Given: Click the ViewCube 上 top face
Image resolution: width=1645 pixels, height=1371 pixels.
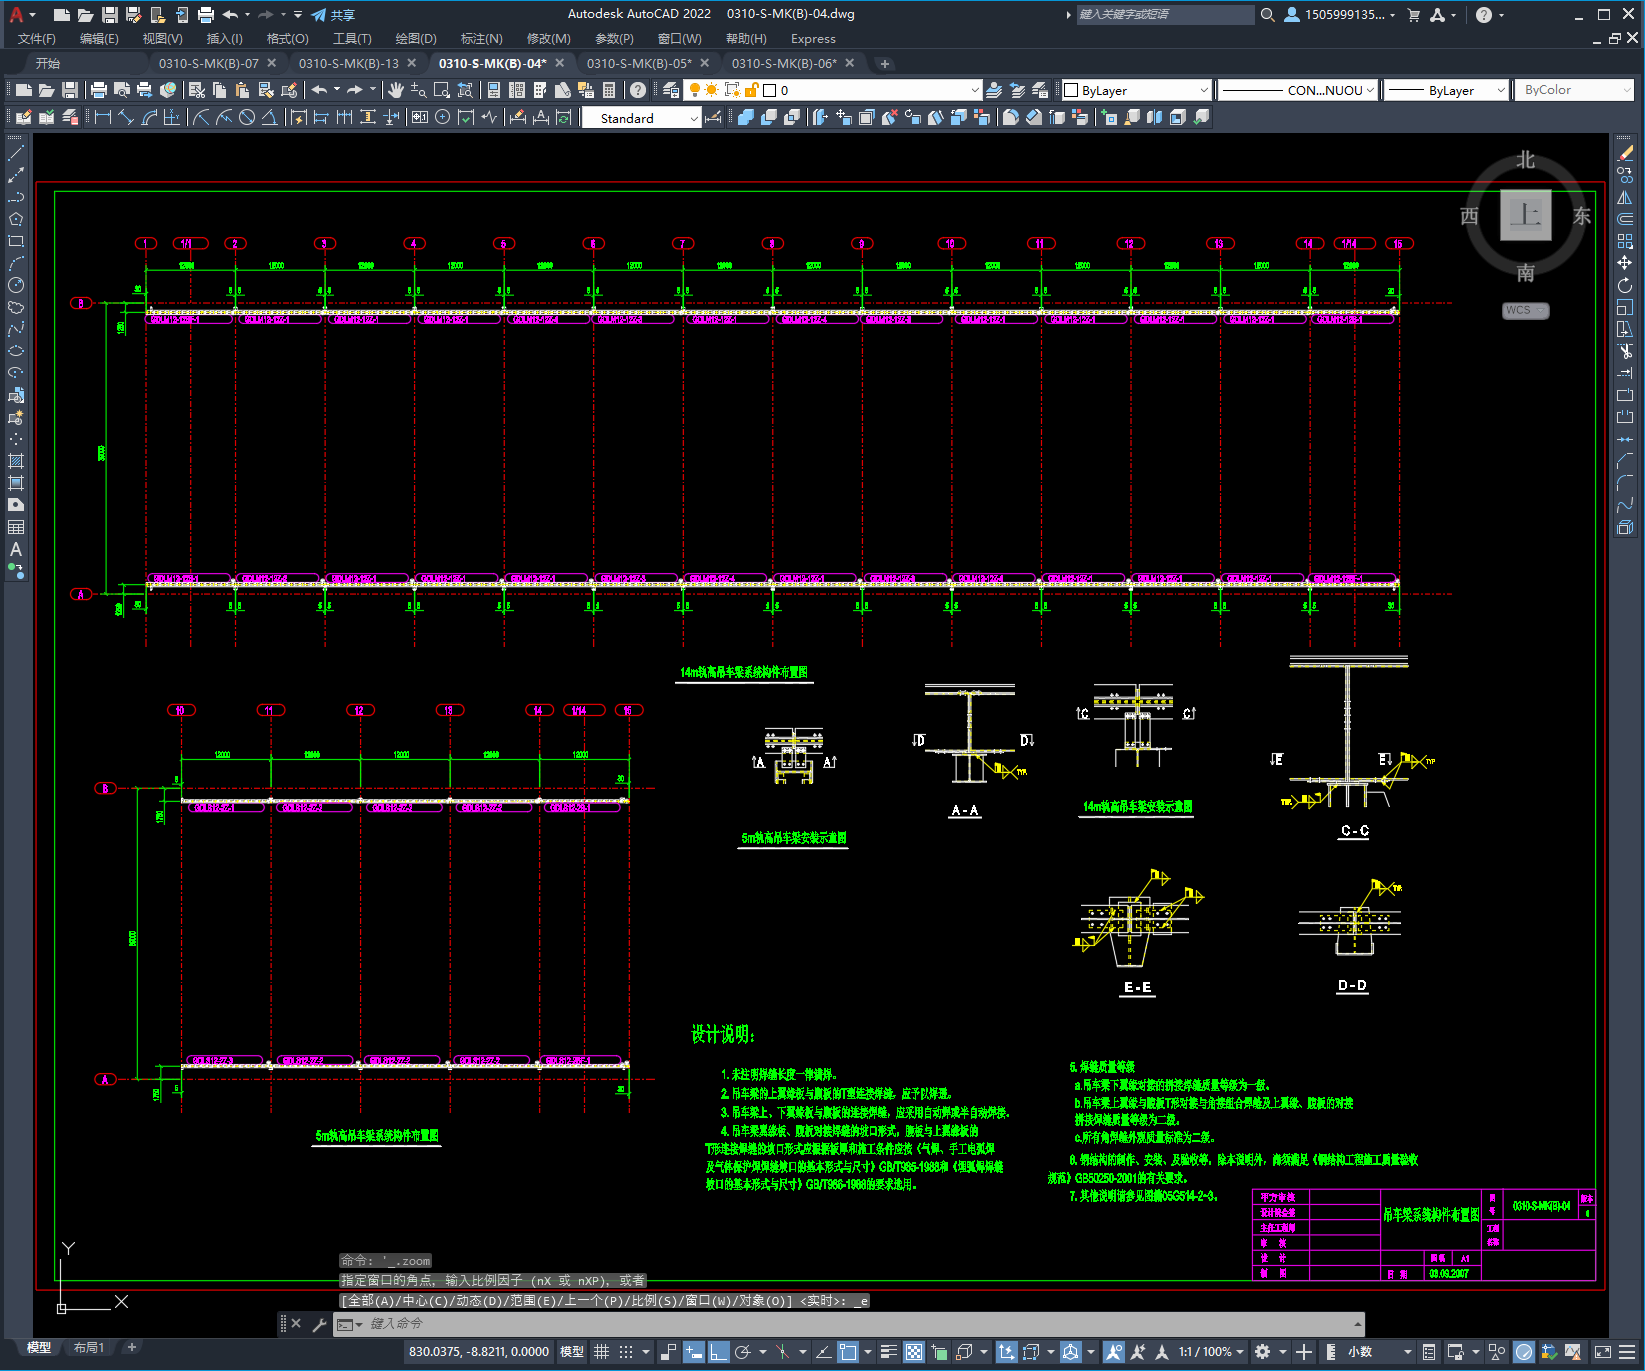Looking at the screenshot, I should click(x=1525, y=215).
